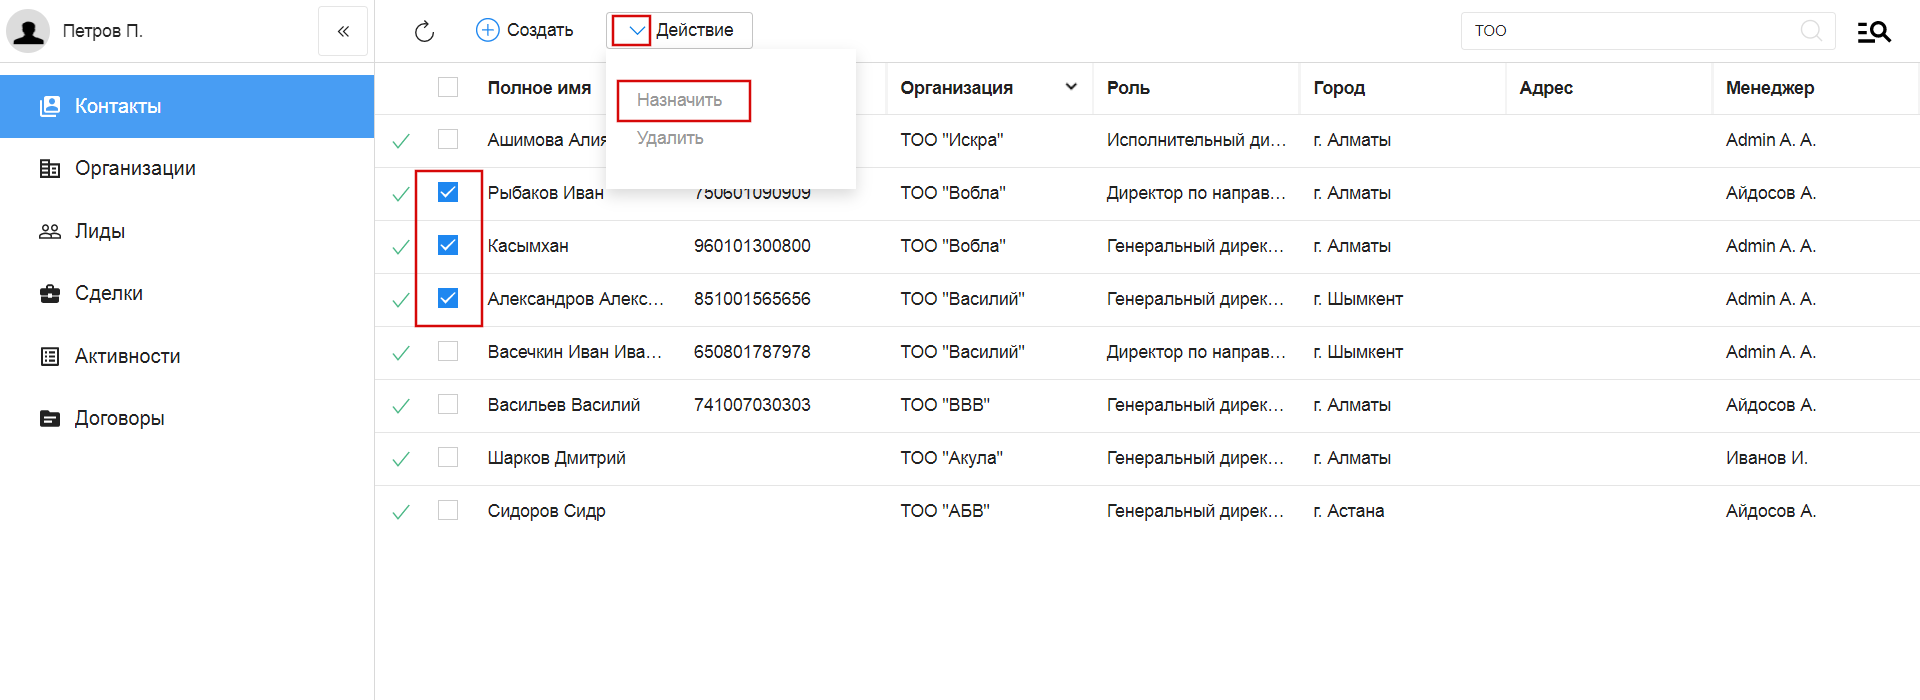The width and height of the screenshot is (1920, 700).
Task: Toggle the select-all checkbox in the table header
Action: (448, 87)
